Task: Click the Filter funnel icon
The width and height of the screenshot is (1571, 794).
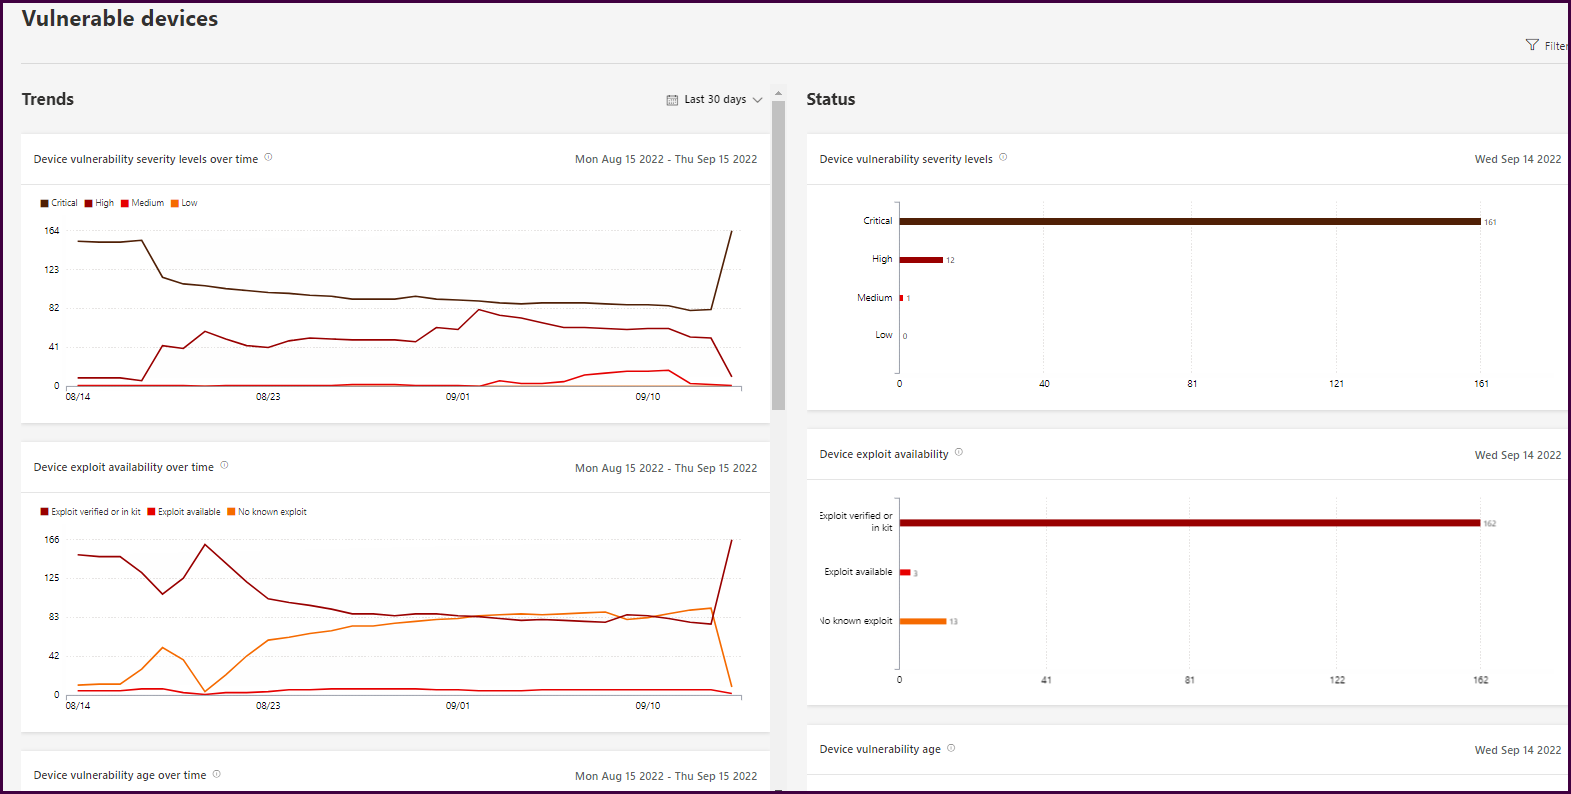Action: click(1531, 45)
